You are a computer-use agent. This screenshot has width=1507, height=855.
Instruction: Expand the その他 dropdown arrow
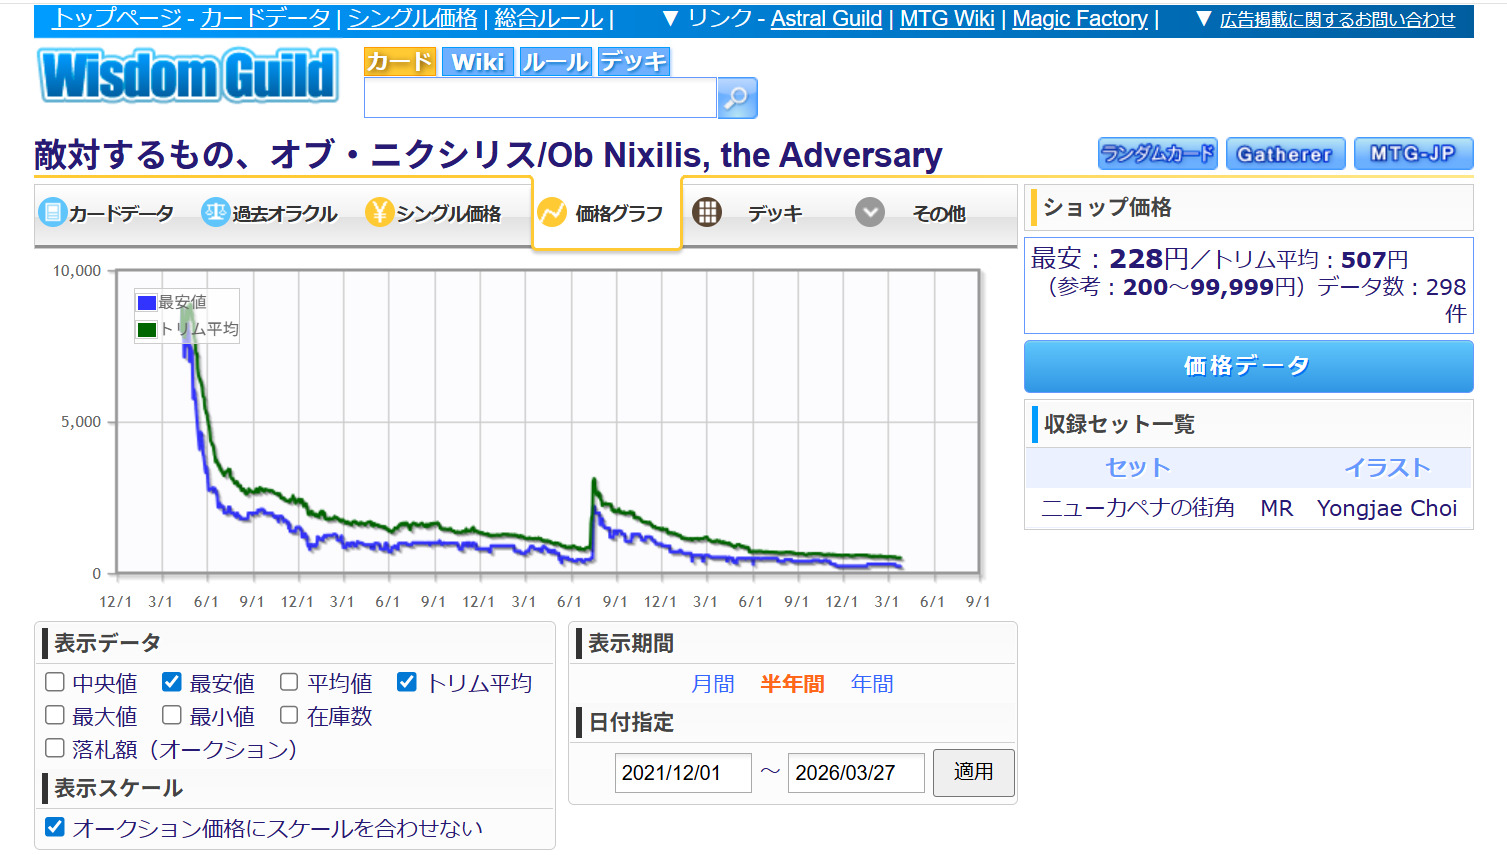click(x=870, y=213)
